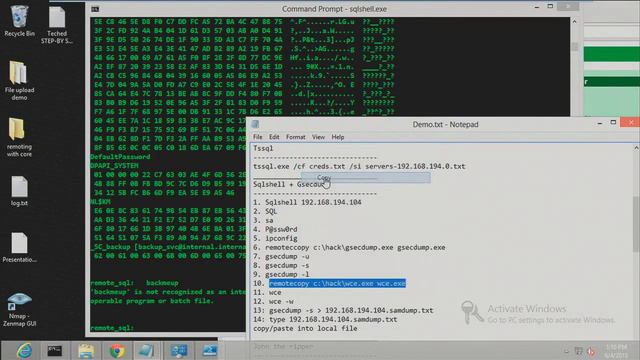Minimize the Command Prompt window
Image resolution: width=640 pixels, height=360 pixels.
point(537,7)
